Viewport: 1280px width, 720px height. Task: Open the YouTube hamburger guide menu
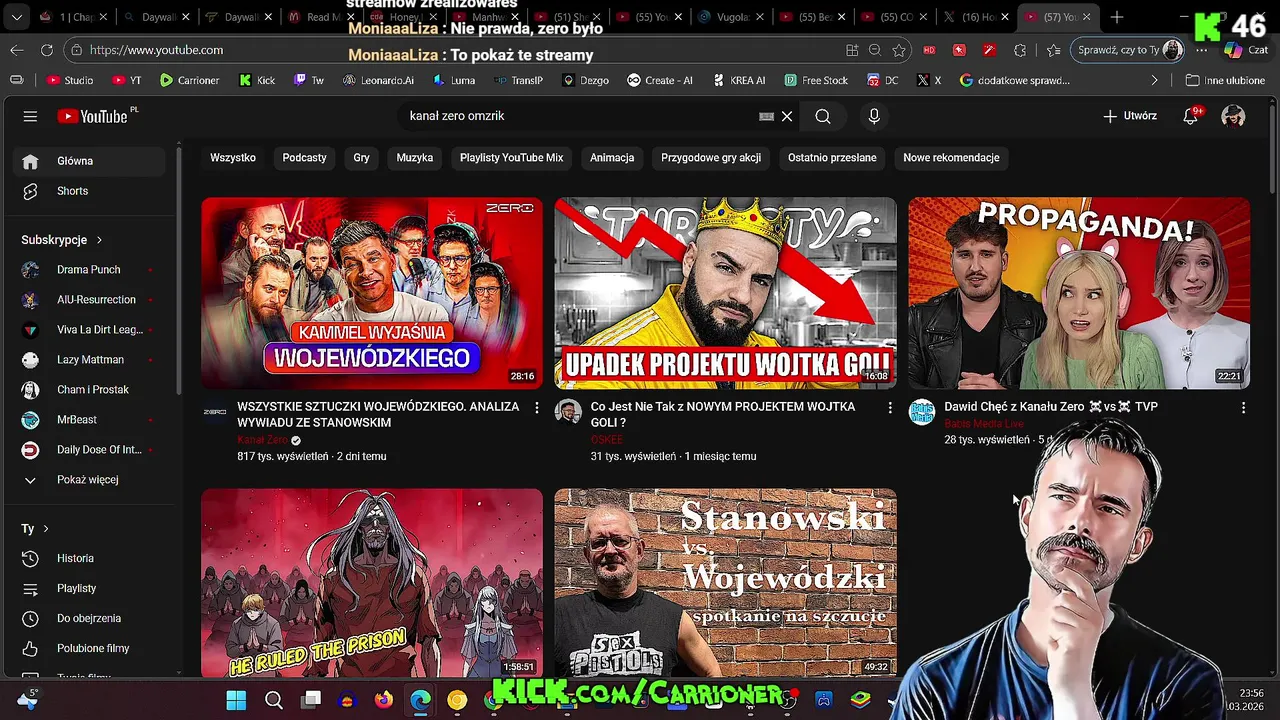point(30,116)
